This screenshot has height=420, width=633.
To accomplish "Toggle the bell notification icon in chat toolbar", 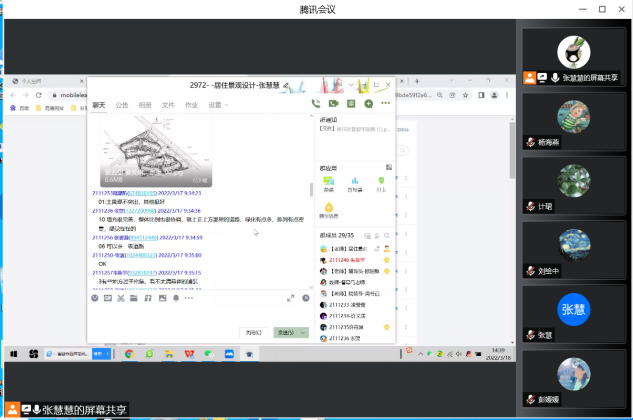I will tap(174, 298).
